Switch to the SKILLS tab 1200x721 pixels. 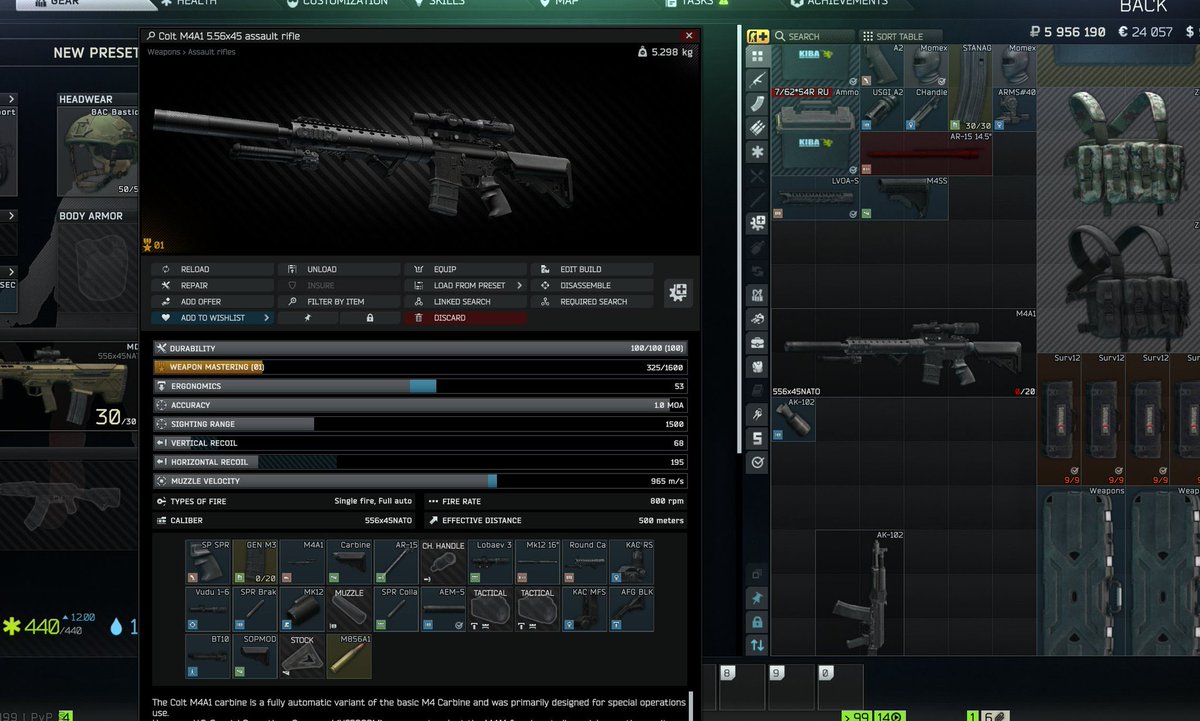click(439, 3)
